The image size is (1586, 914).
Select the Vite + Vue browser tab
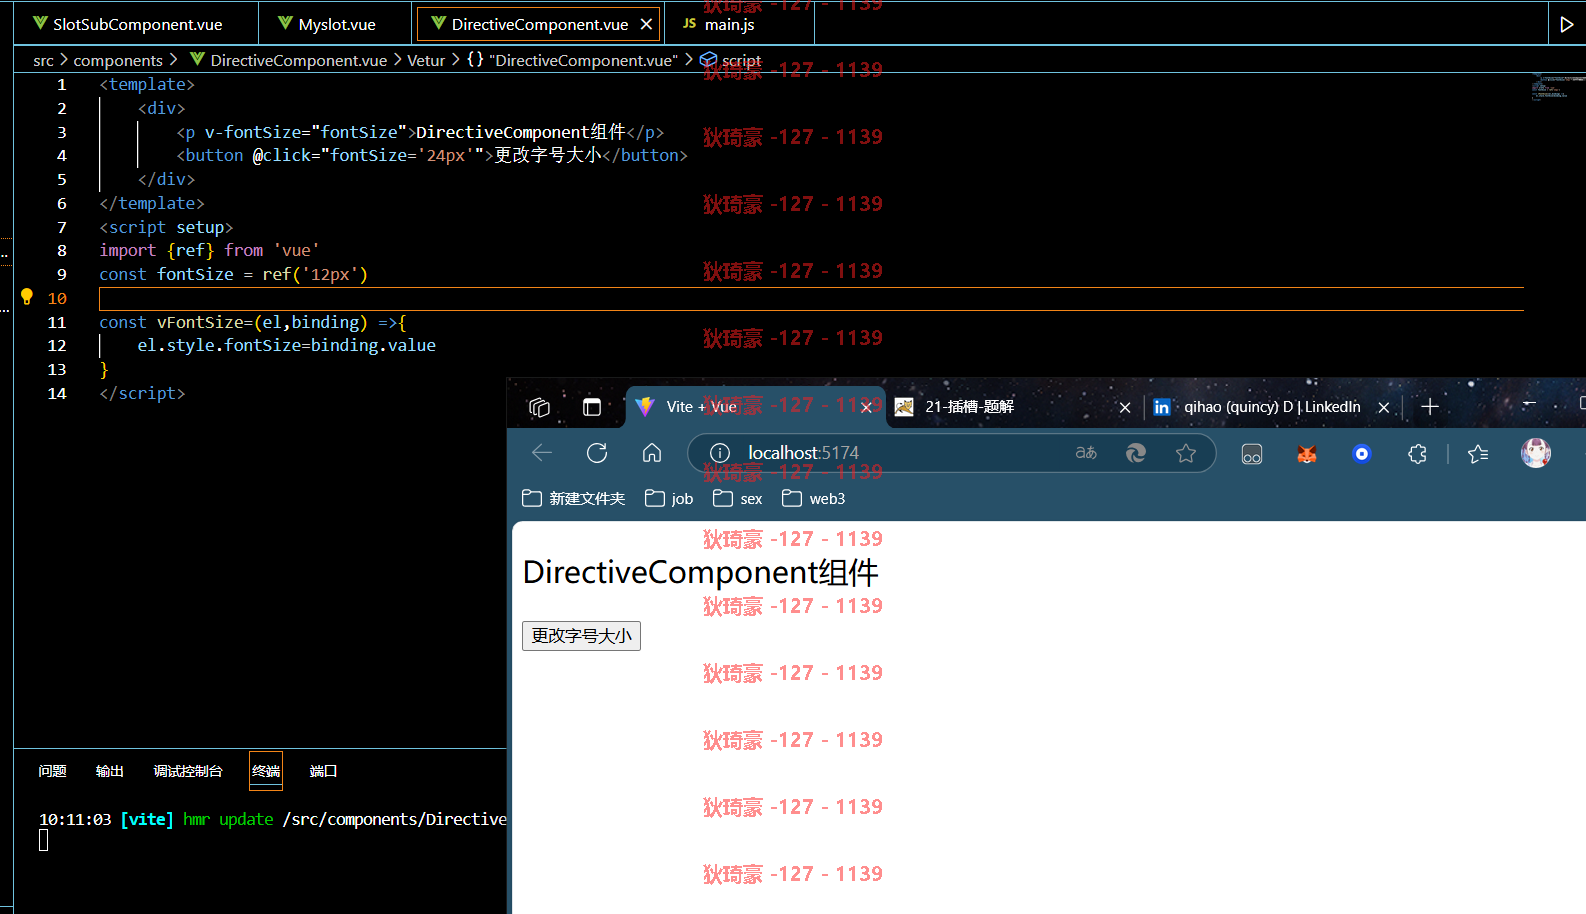click(755, 407)
